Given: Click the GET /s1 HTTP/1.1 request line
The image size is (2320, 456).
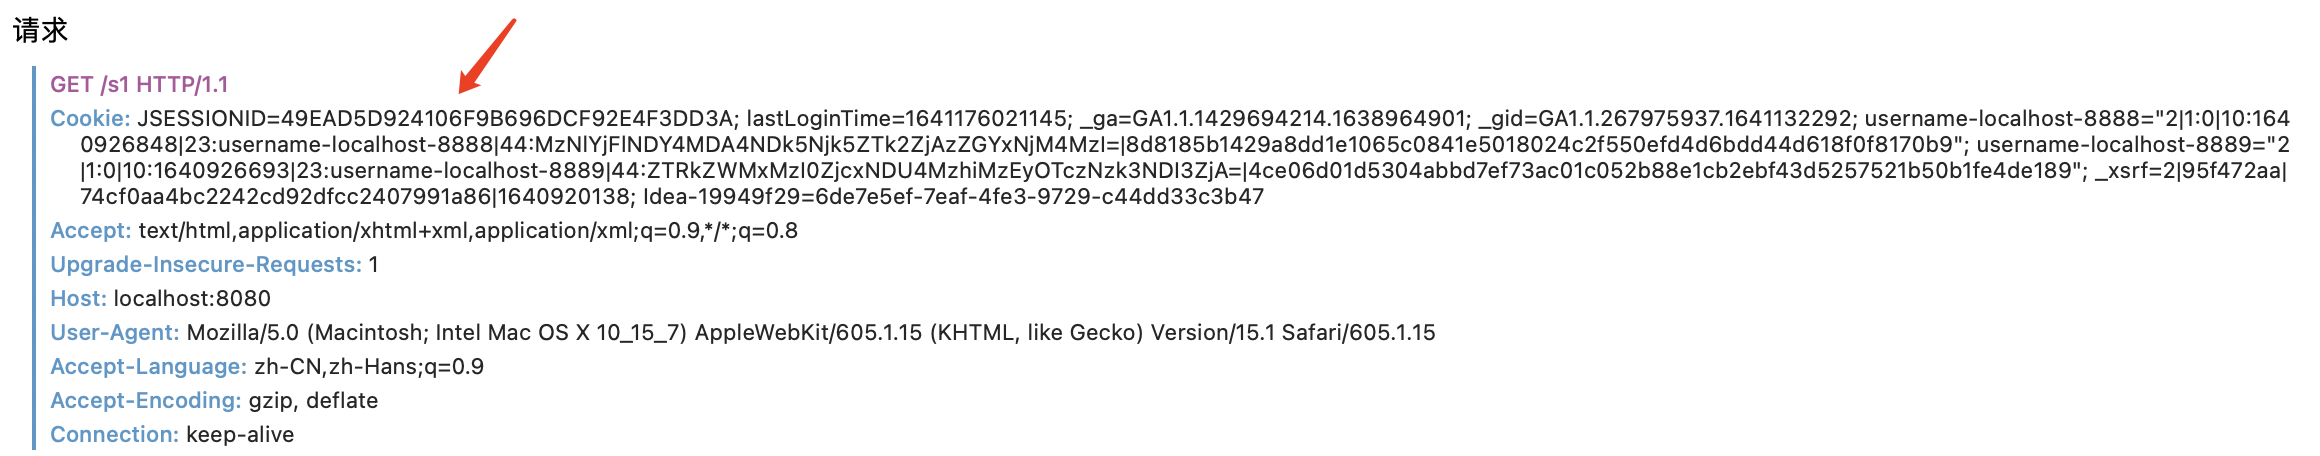Looking at the screenshot, I should (139, 85).
